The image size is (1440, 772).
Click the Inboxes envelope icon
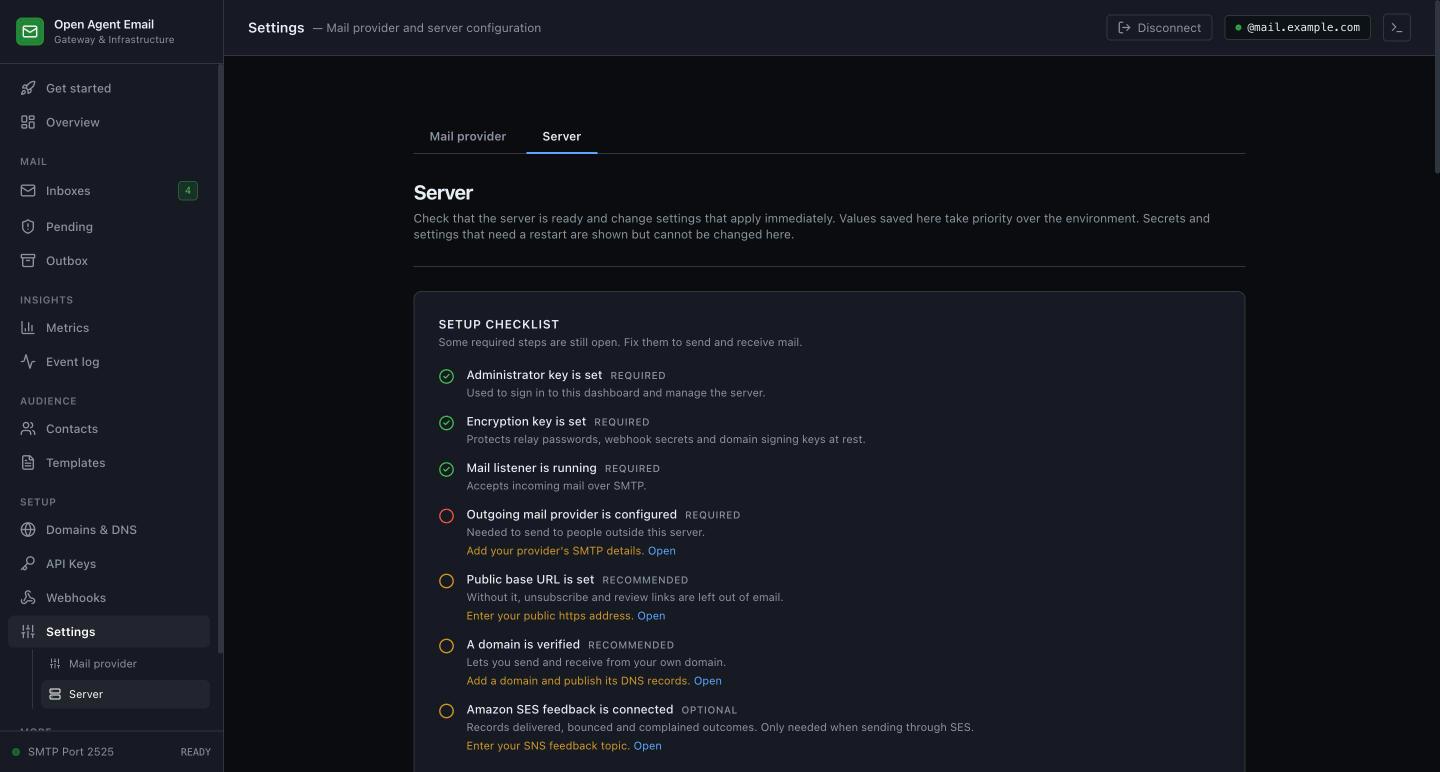click(x=28, y=191)
